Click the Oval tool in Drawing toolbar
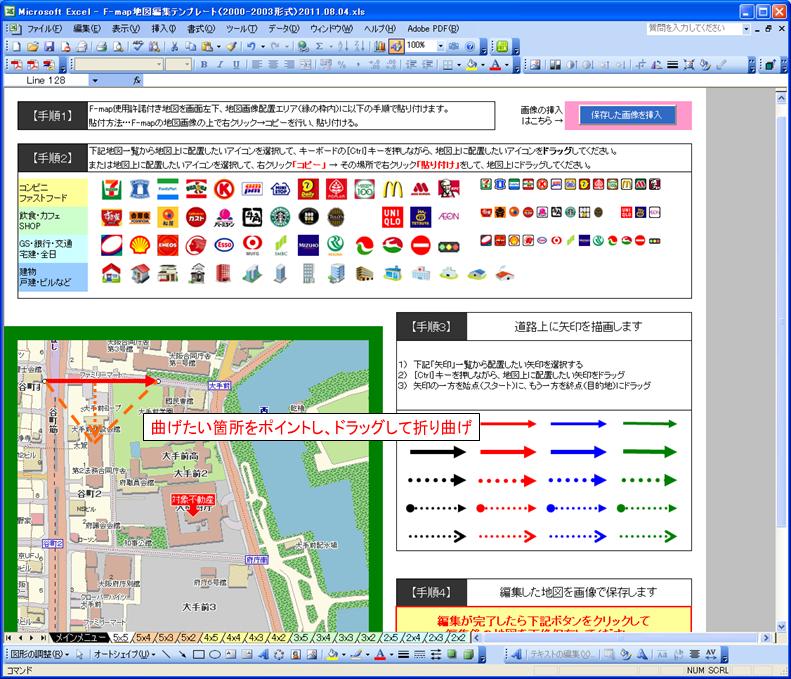The height and width of the screenshot is (679, 791). 215,655
